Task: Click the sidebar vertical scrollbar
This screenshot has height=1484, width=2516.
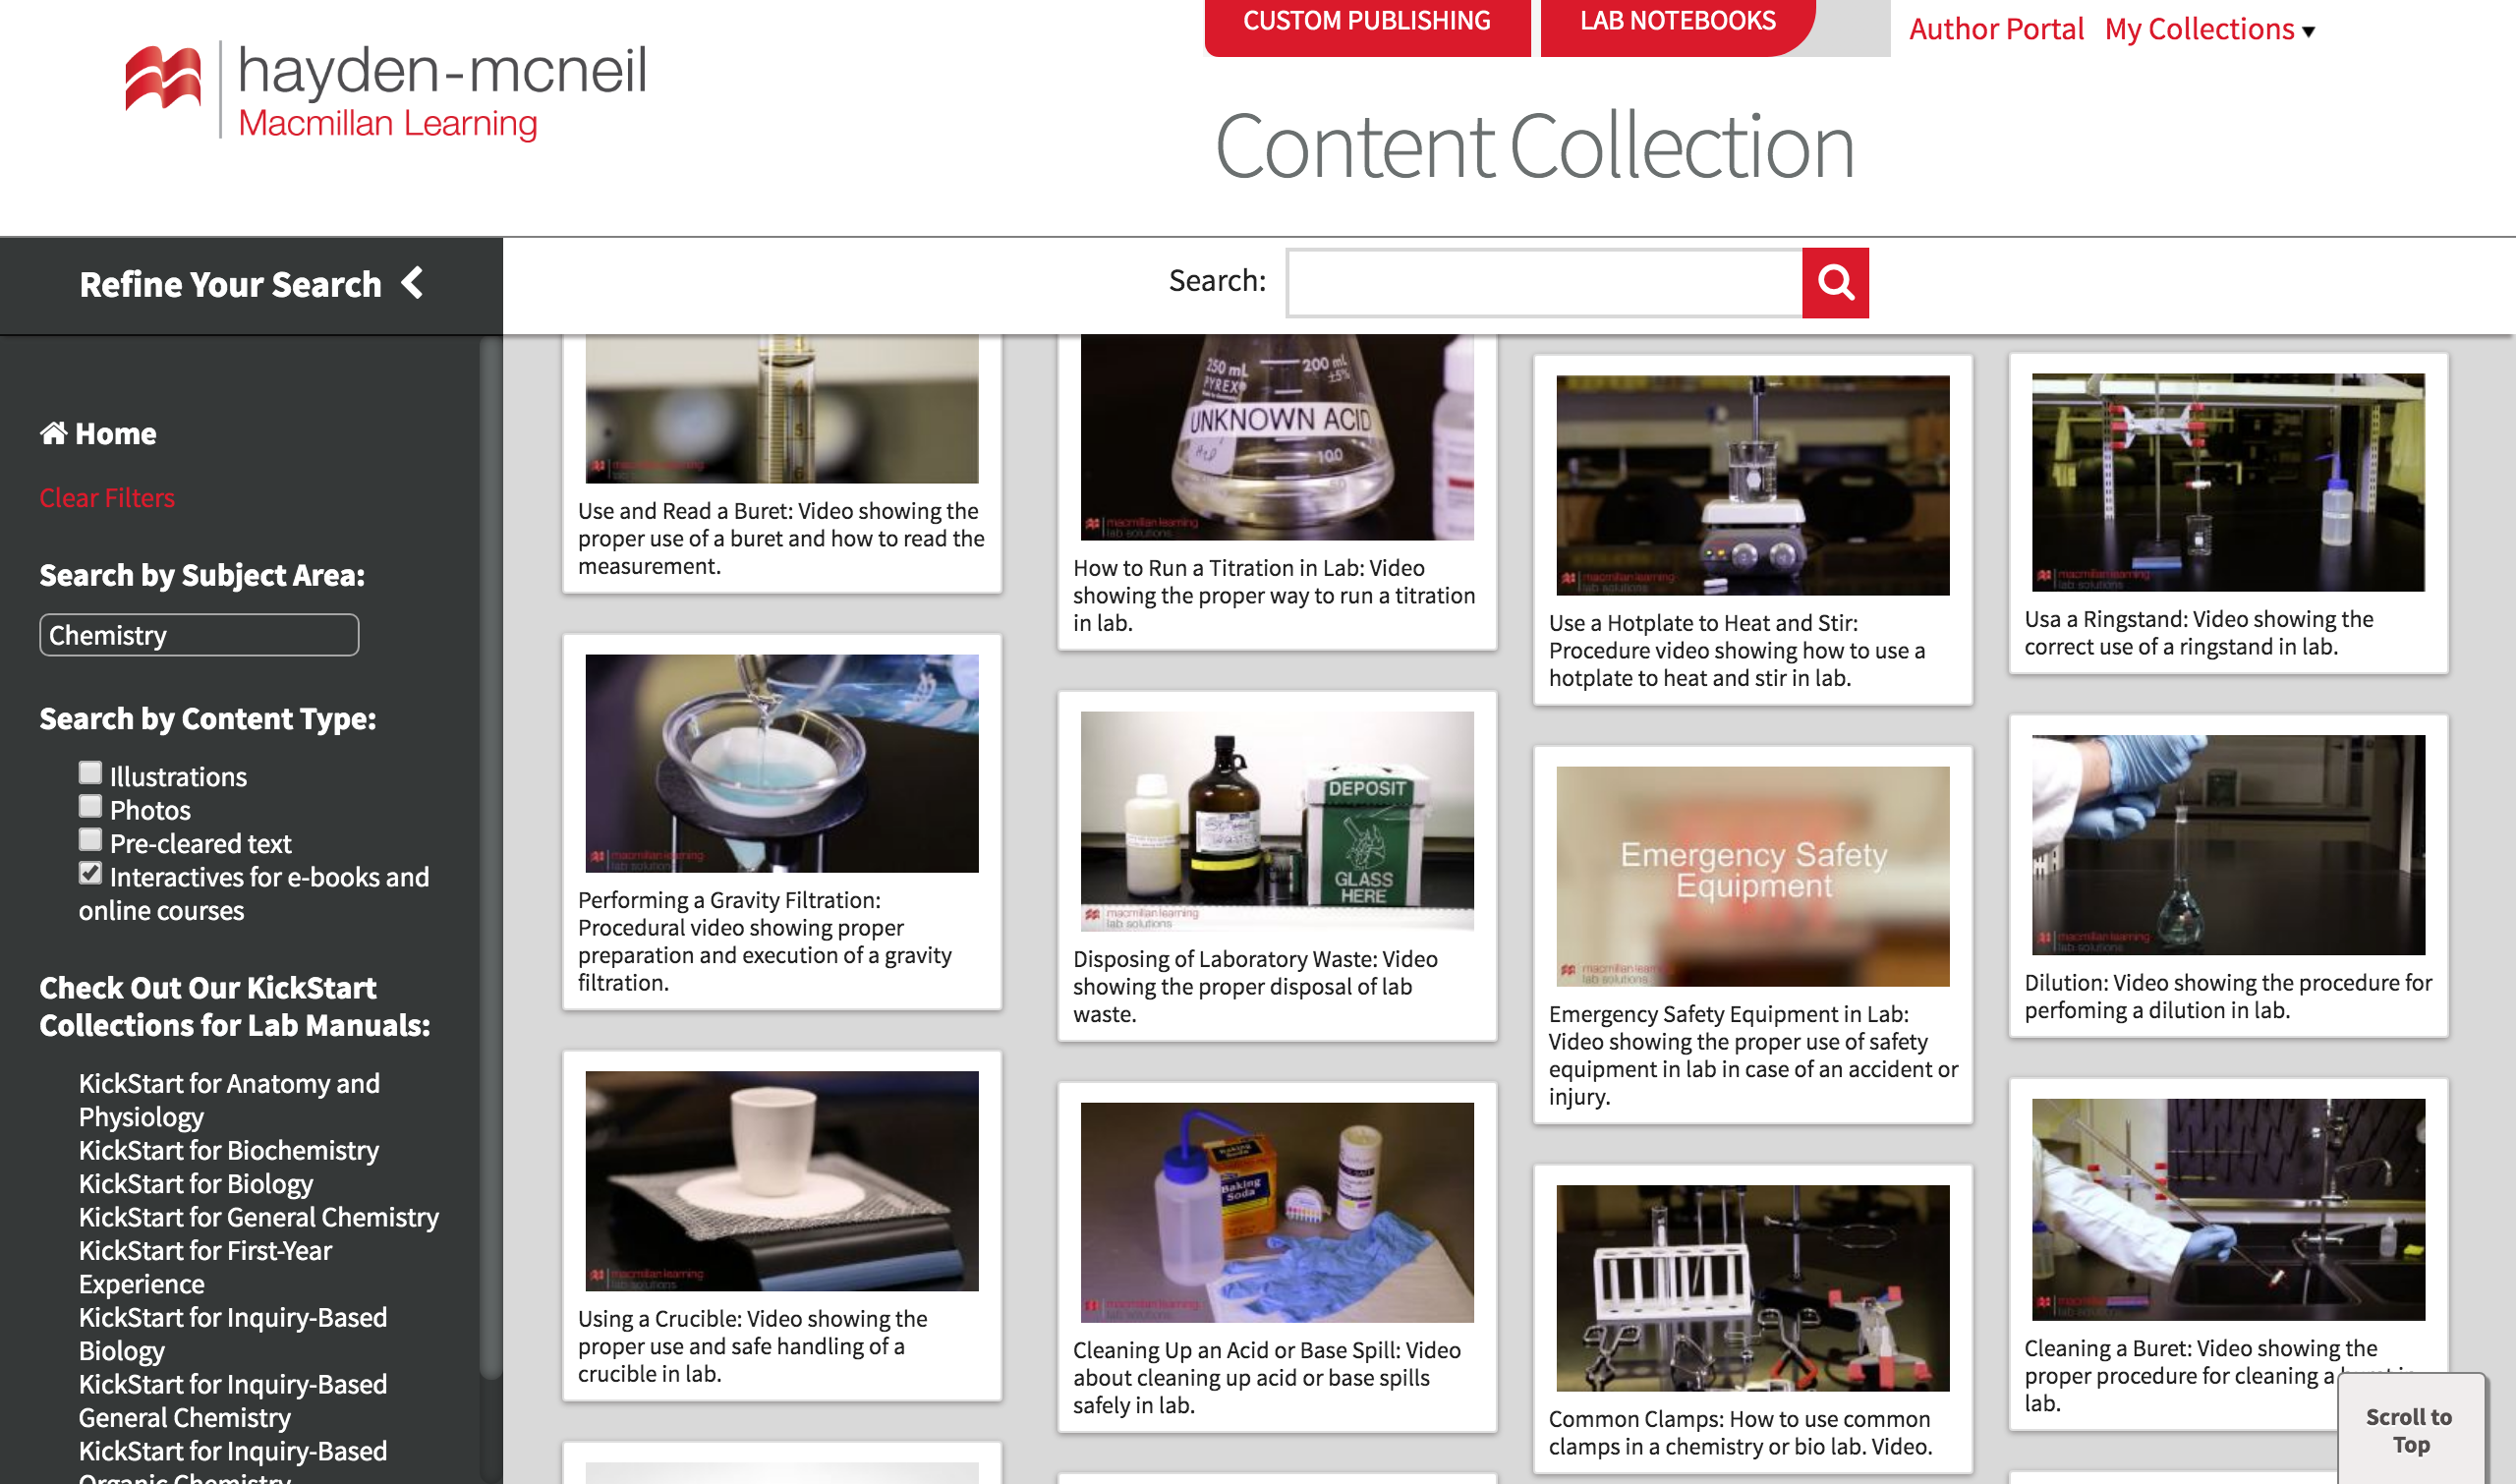Action: [490, 860]
